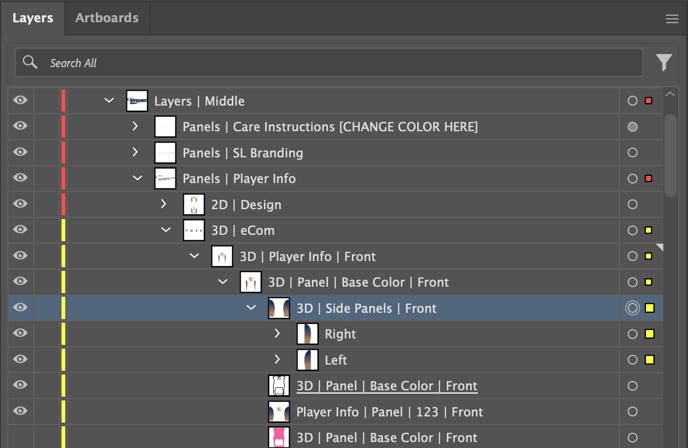Expand the Panels | Care Instructions layer

(136, 127)
